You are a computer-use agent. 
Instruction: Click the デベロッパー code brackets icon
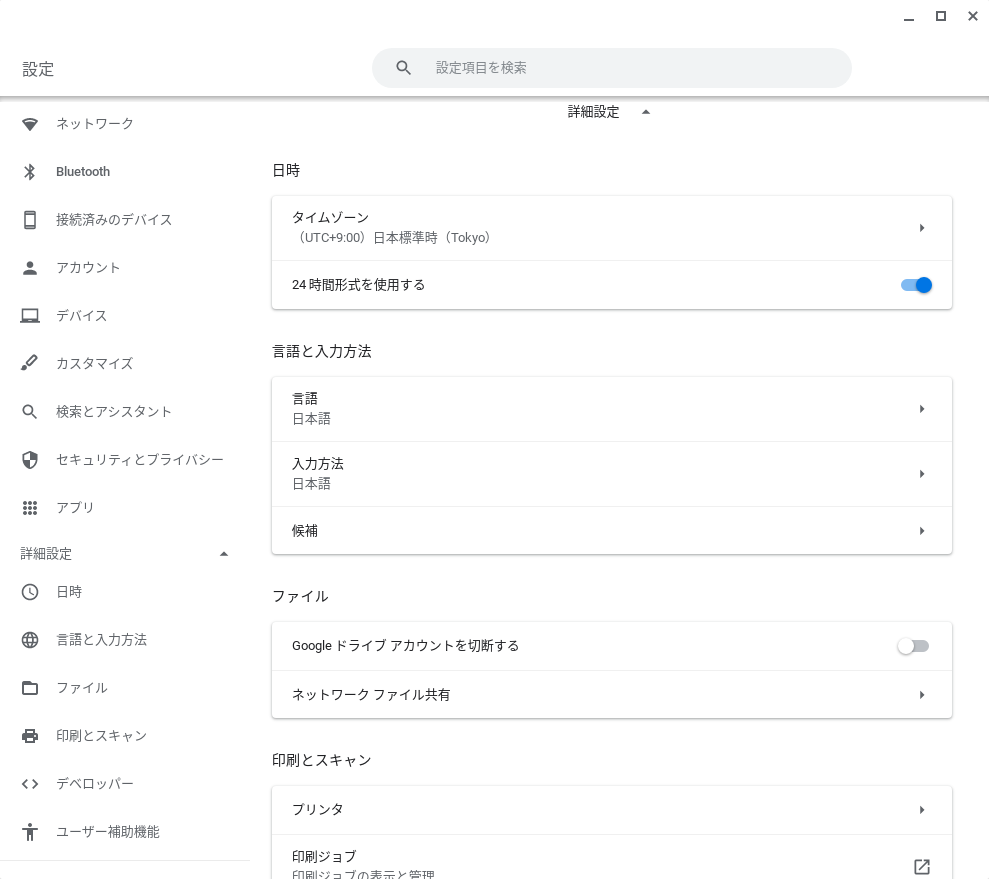point(30,784)
